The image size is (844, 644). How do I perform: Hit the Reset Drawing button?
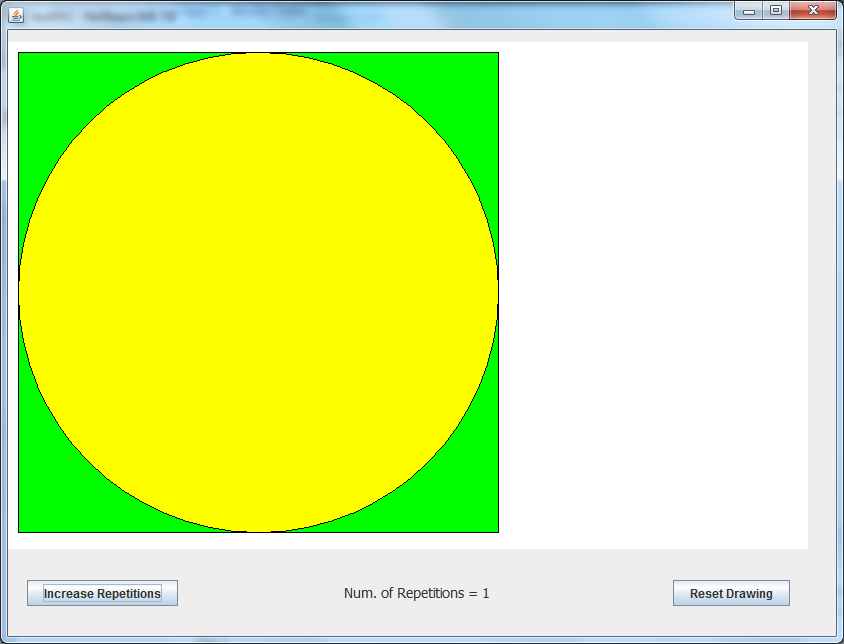pyautogui.click(x=731, y=593)
